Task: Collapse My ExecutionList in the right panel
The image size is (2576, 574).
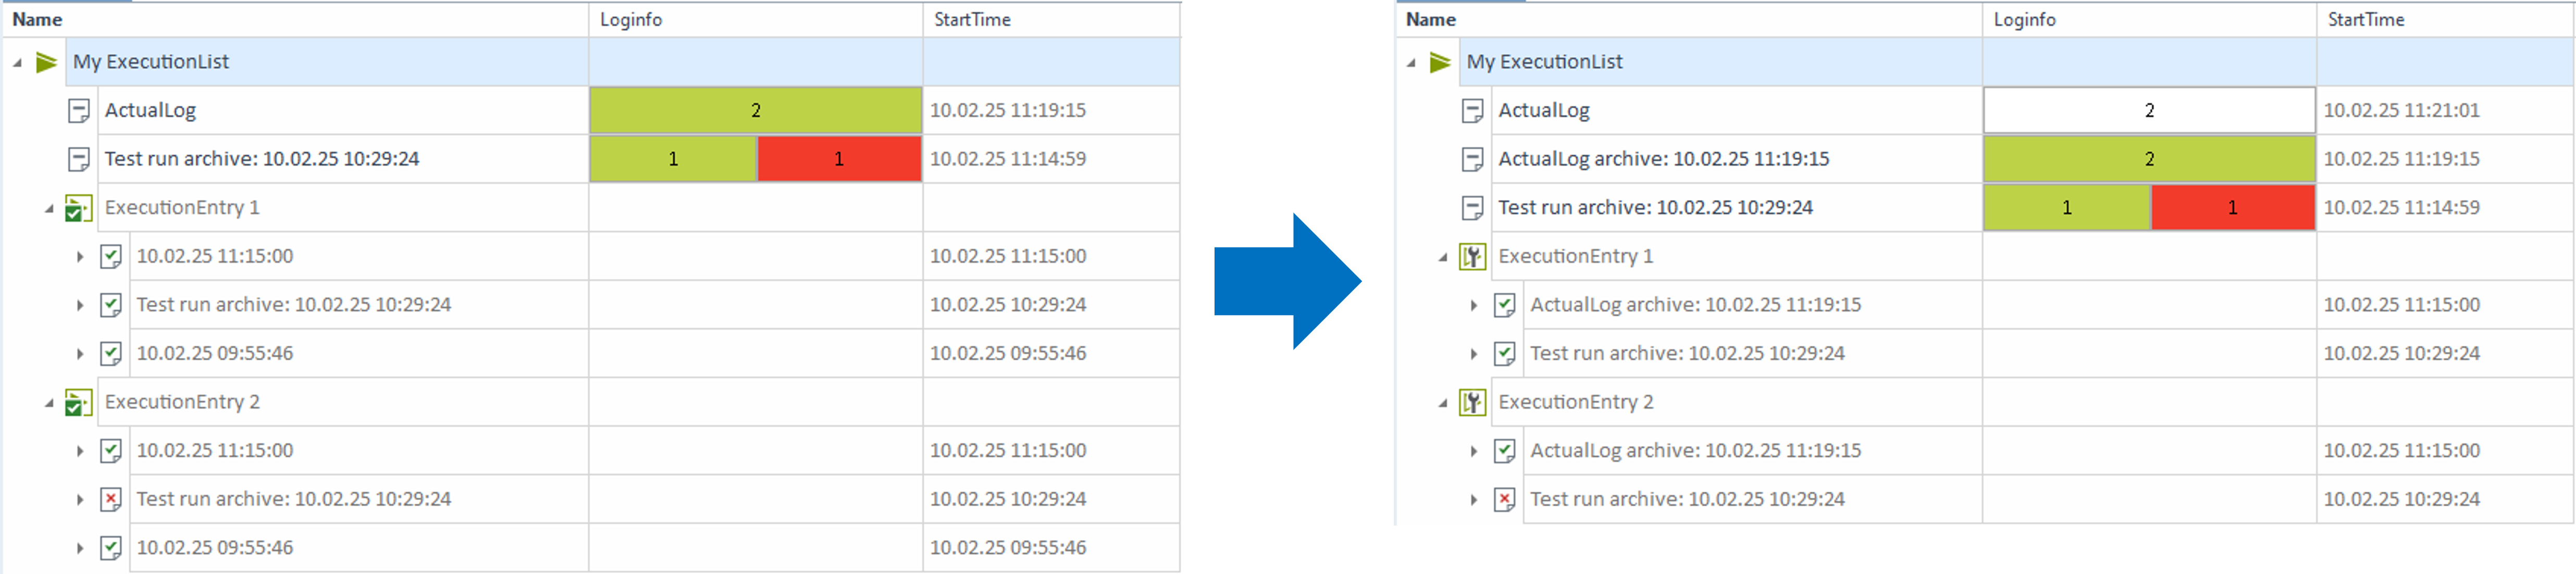Action: (x=1411, y=63)
